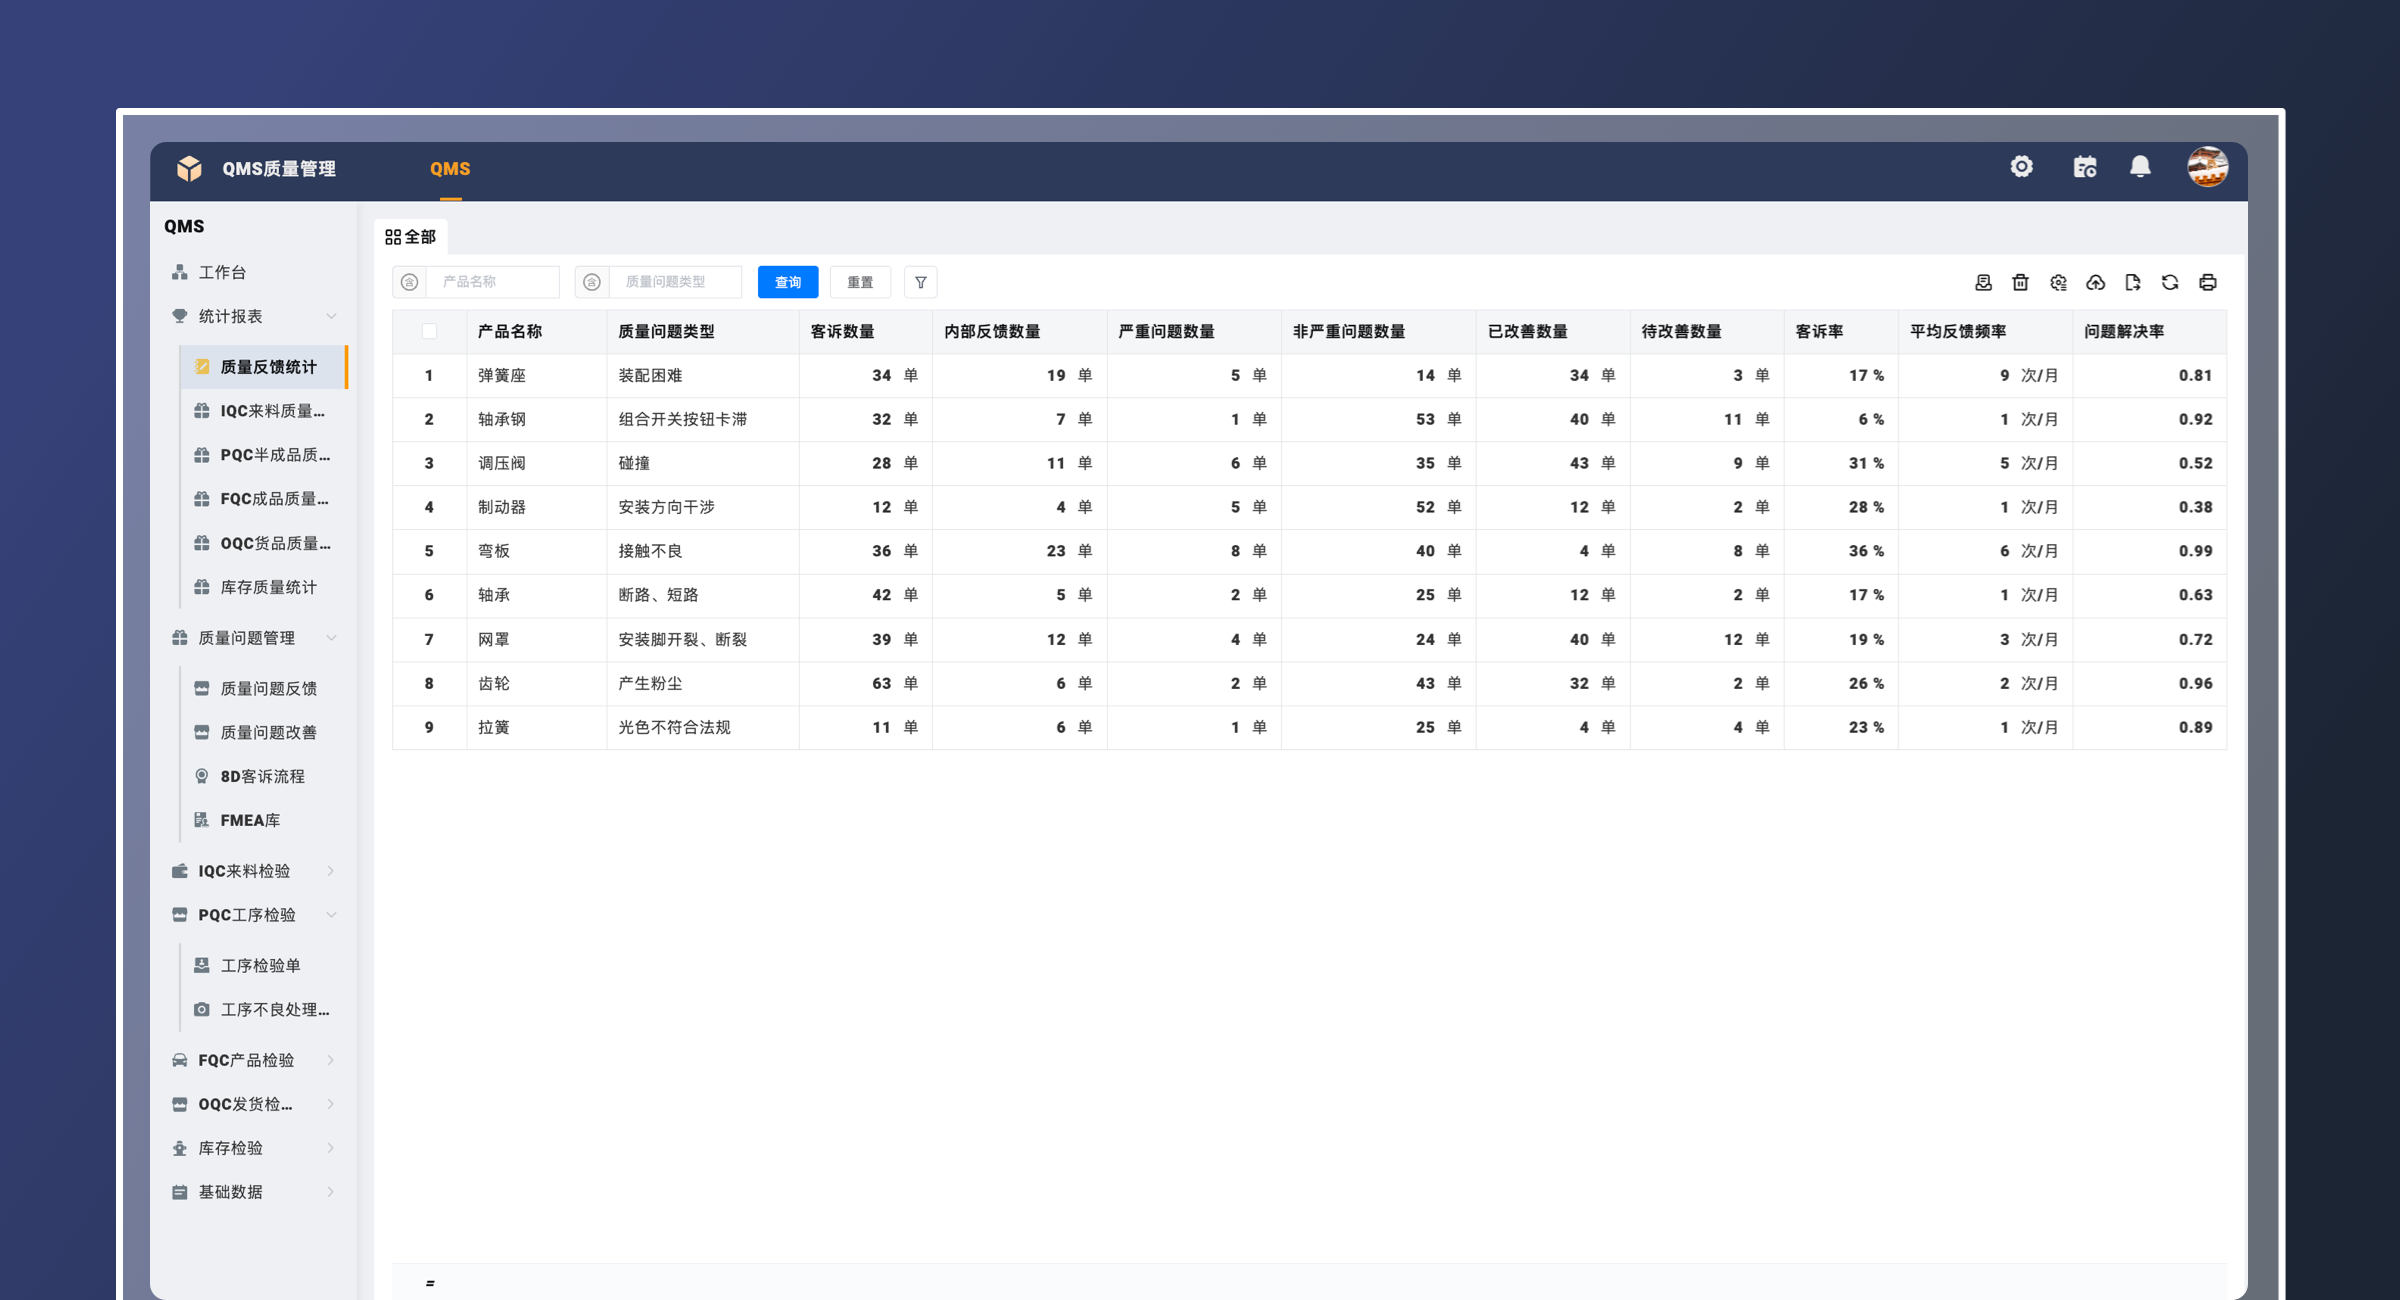Collapse the 统计报表 section in sidebar
Image resolution: width=2400 pixels, height=1300 pixels.
coord(332,315)
